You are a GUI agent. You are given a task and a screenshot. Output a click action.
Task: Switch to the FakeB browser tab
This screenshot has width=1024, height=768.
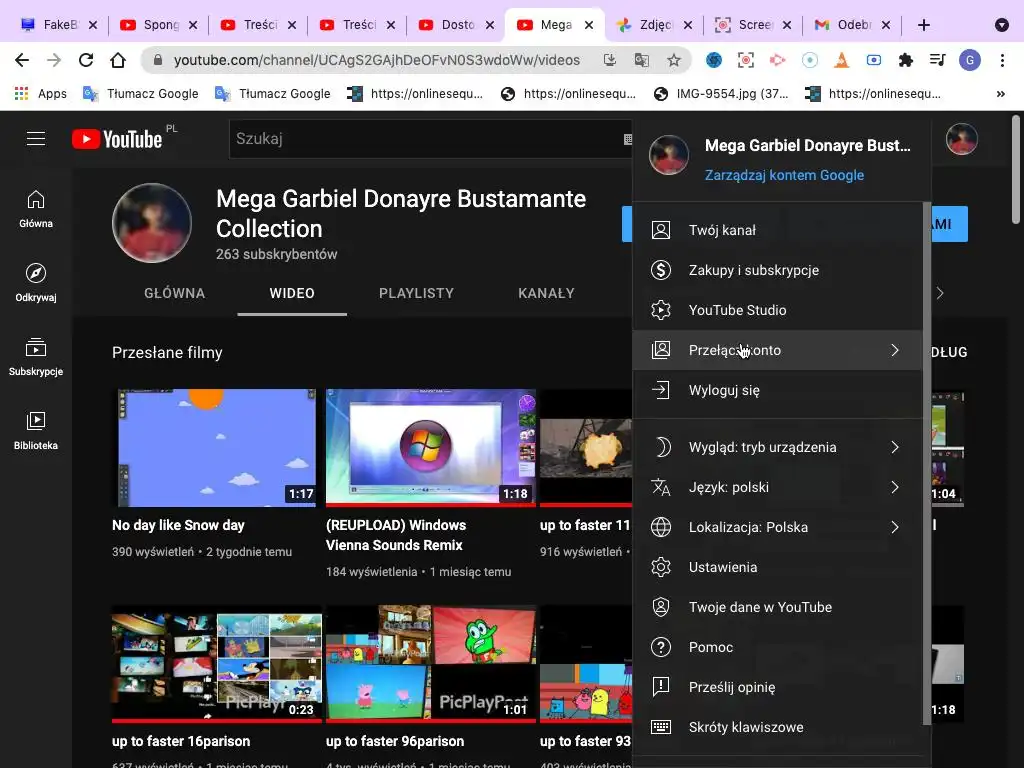click(x=59, y=25)
